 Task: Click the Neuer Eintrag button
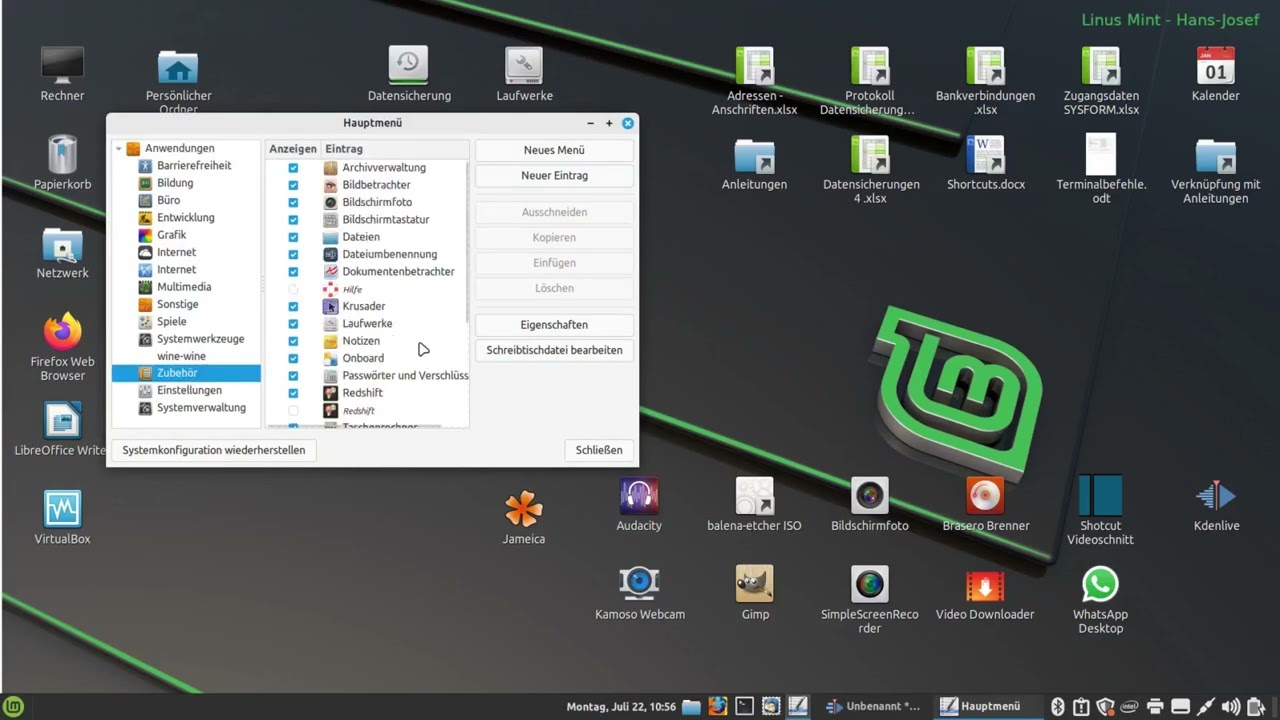tap(554, 175)
